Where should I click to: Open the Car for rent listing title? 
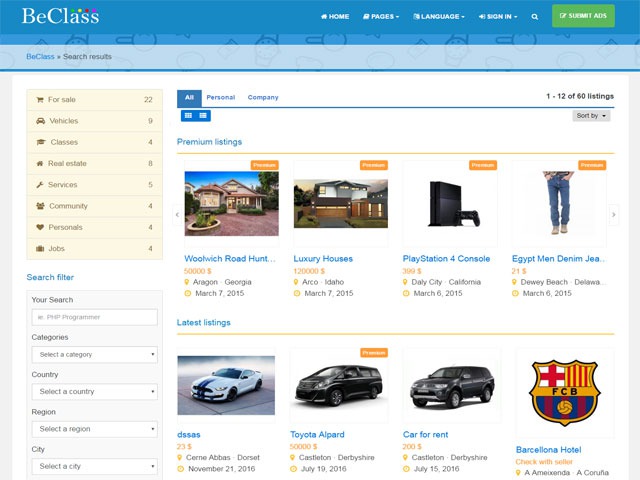pos(425,434)
